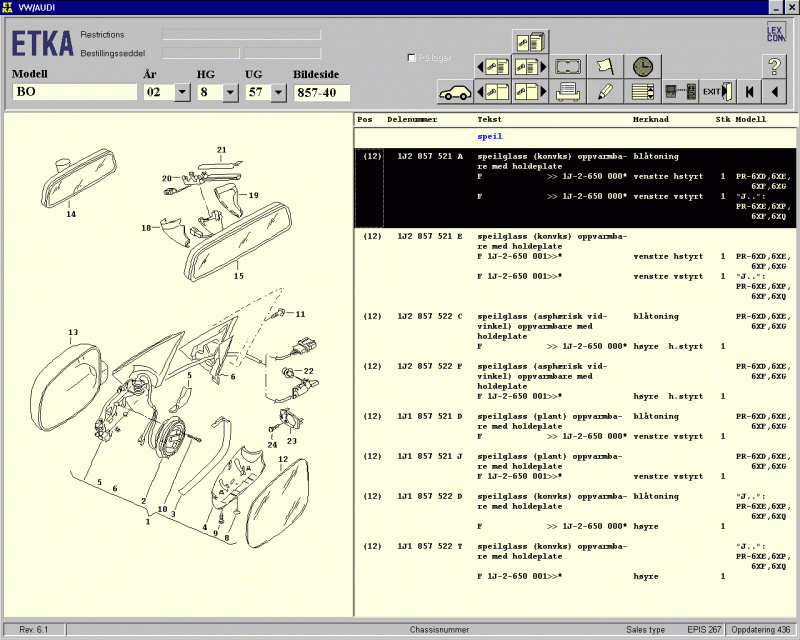
Task: Click the previous page left arrow button
Action: click(x=773, y=92)
